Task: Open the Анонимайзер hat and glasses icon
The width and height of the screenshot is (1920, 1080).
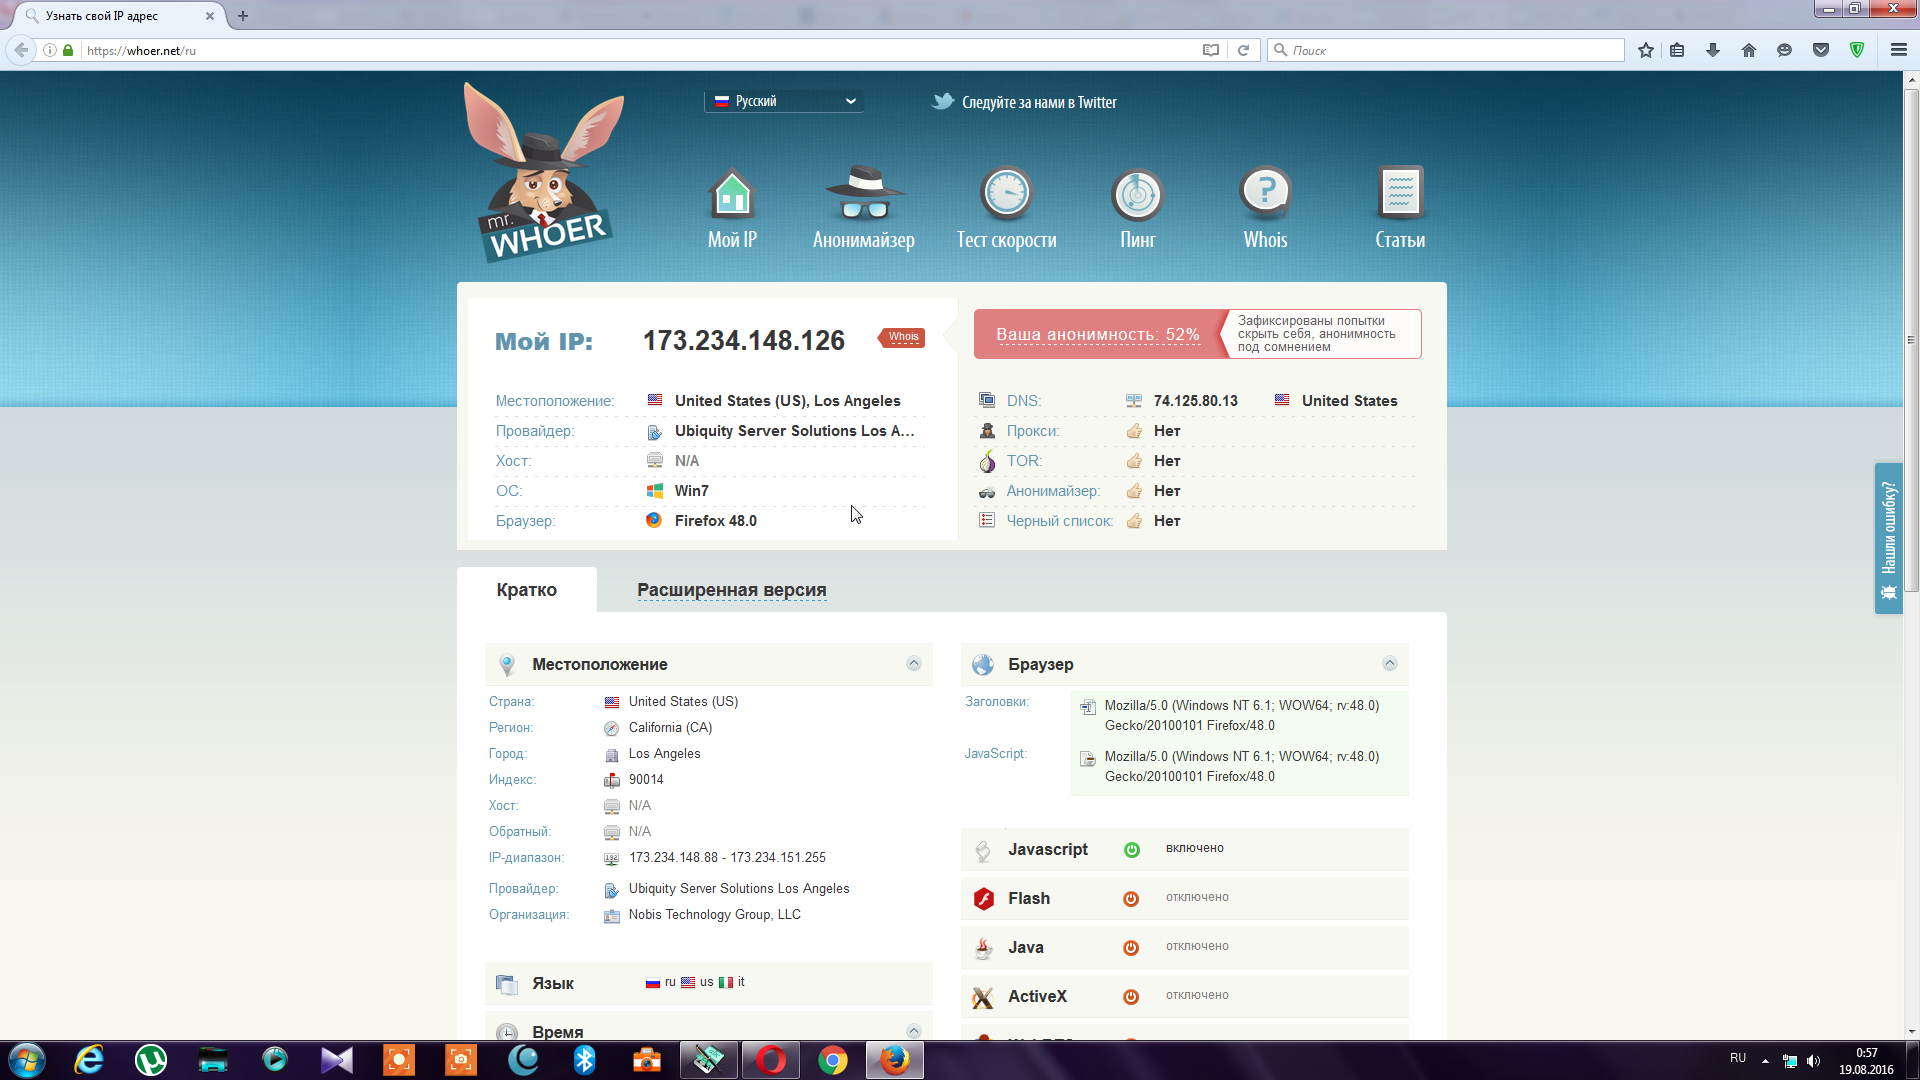Action: (864, 193)
